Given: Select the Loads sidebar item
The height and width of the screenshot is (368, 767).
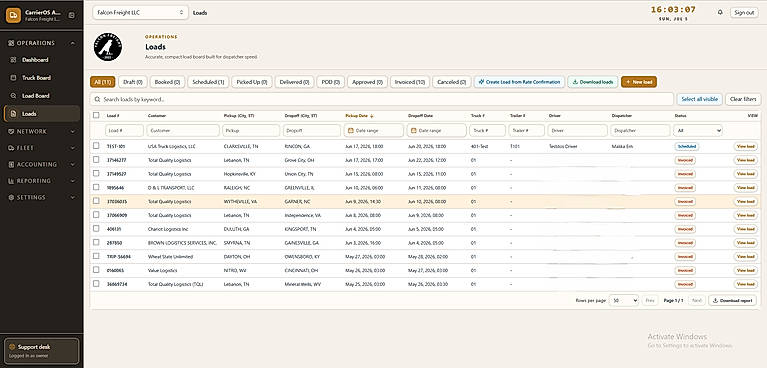Looking at the screenshot, I should coord(42,114).
